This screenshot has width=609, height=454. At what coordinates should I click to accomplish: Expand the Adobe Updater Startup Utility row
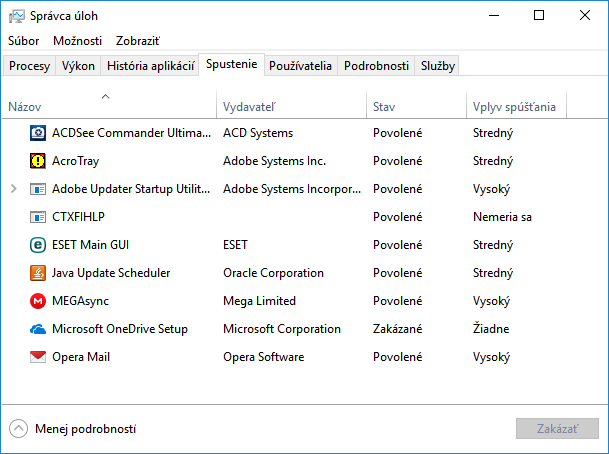13,188
